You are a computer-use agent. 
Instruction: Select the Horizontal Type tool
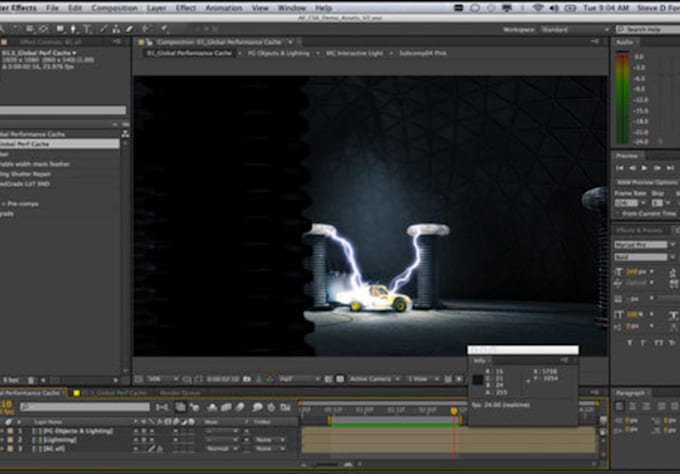pos(87,29)
